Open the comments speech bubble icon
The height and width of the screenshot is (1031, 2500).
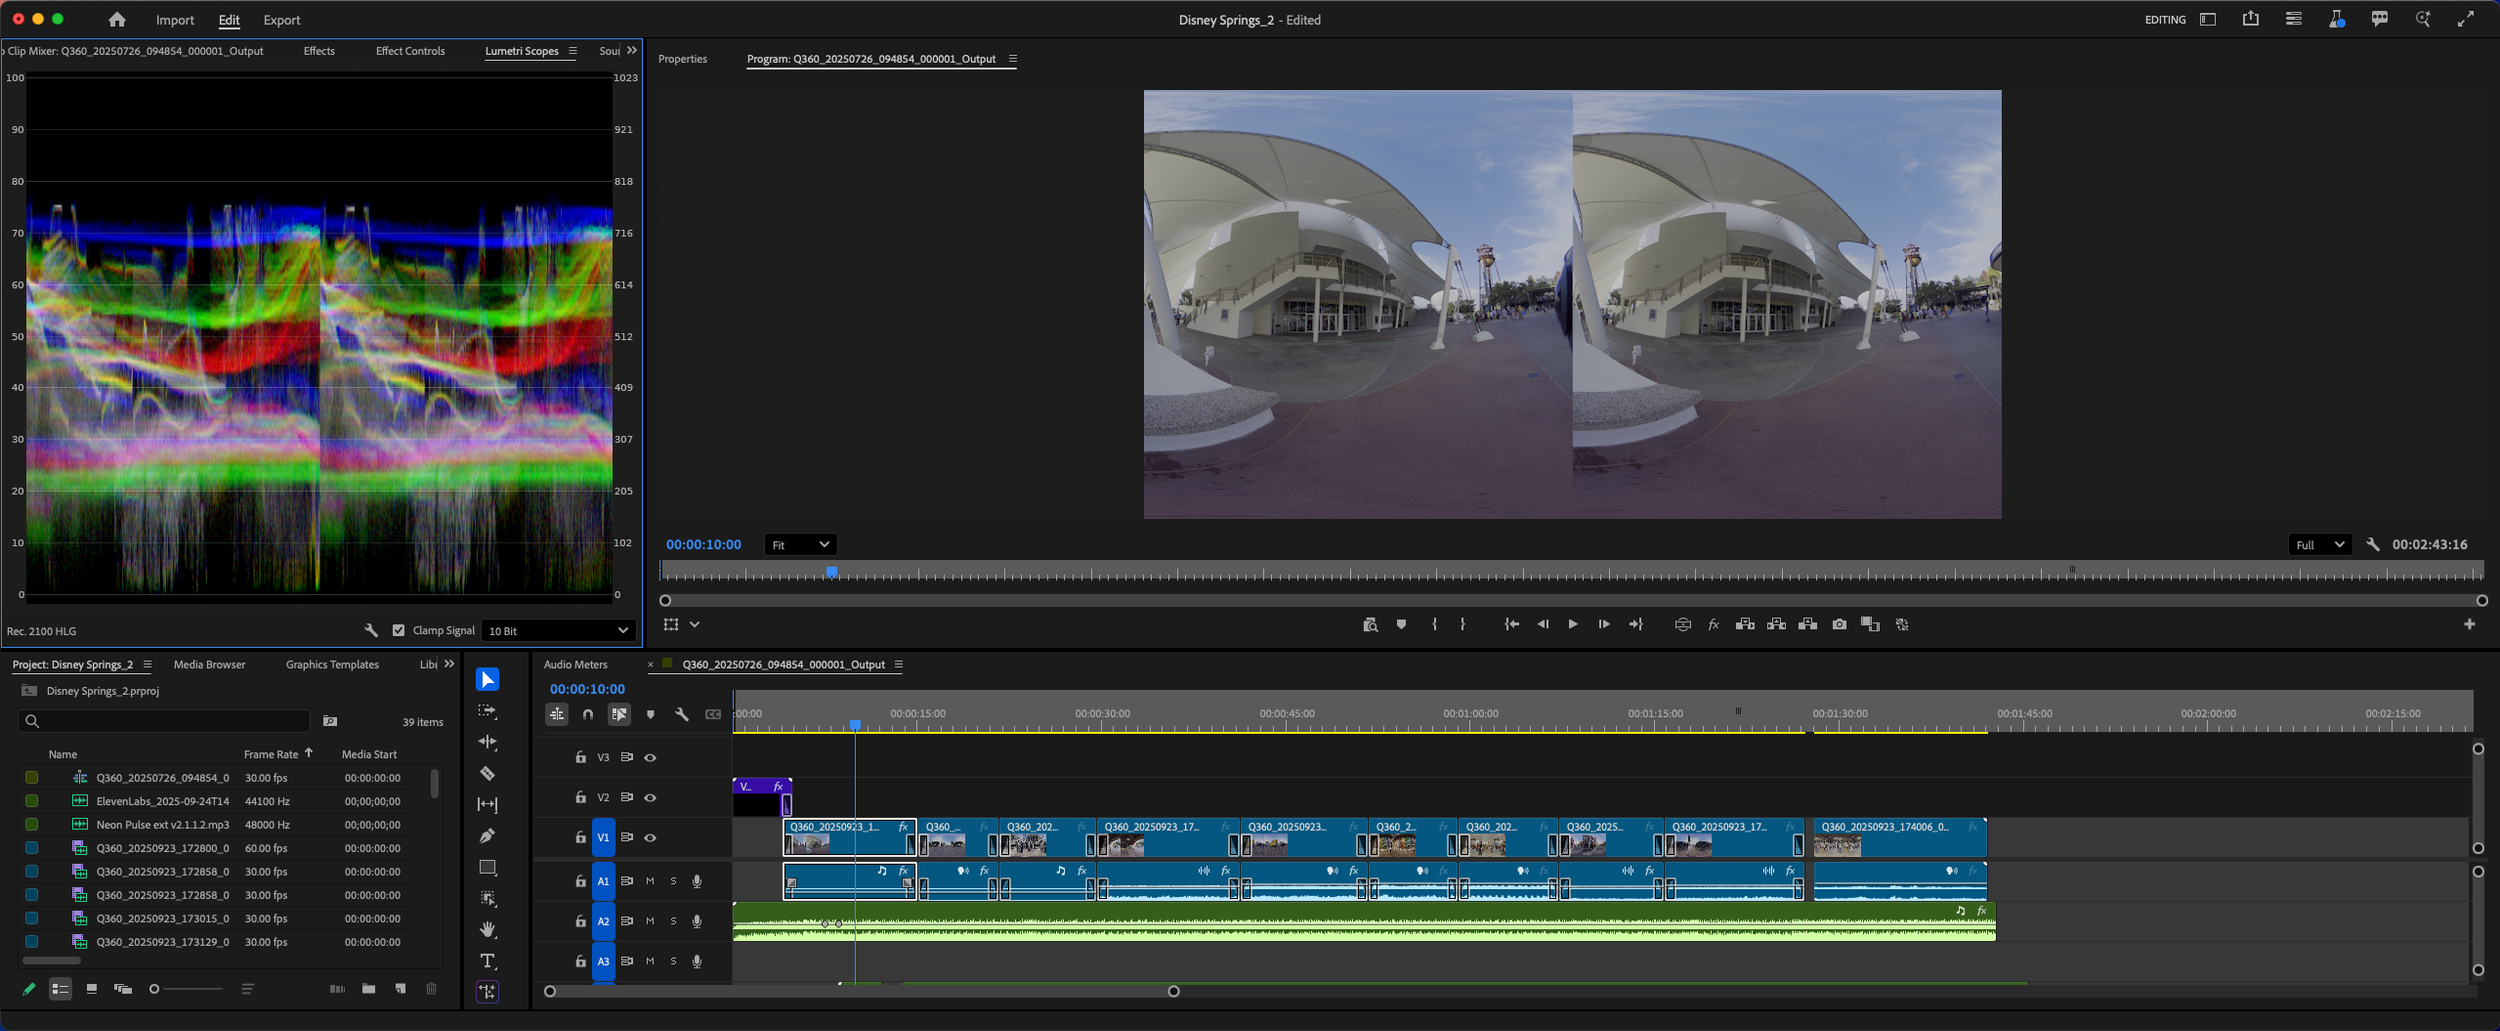pyautogui.click(x=2379, y=19)
